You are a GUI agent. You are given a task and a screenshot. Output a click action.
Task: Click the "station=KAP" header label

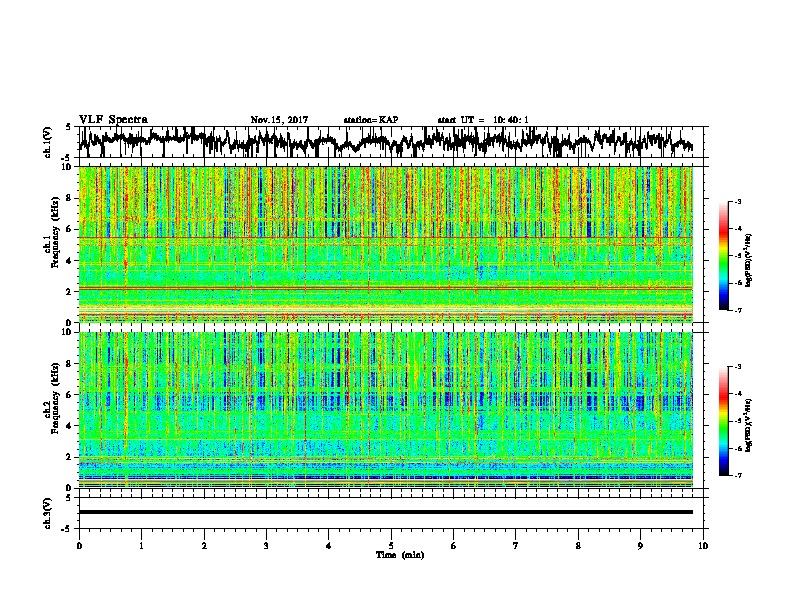pos(371,120)
